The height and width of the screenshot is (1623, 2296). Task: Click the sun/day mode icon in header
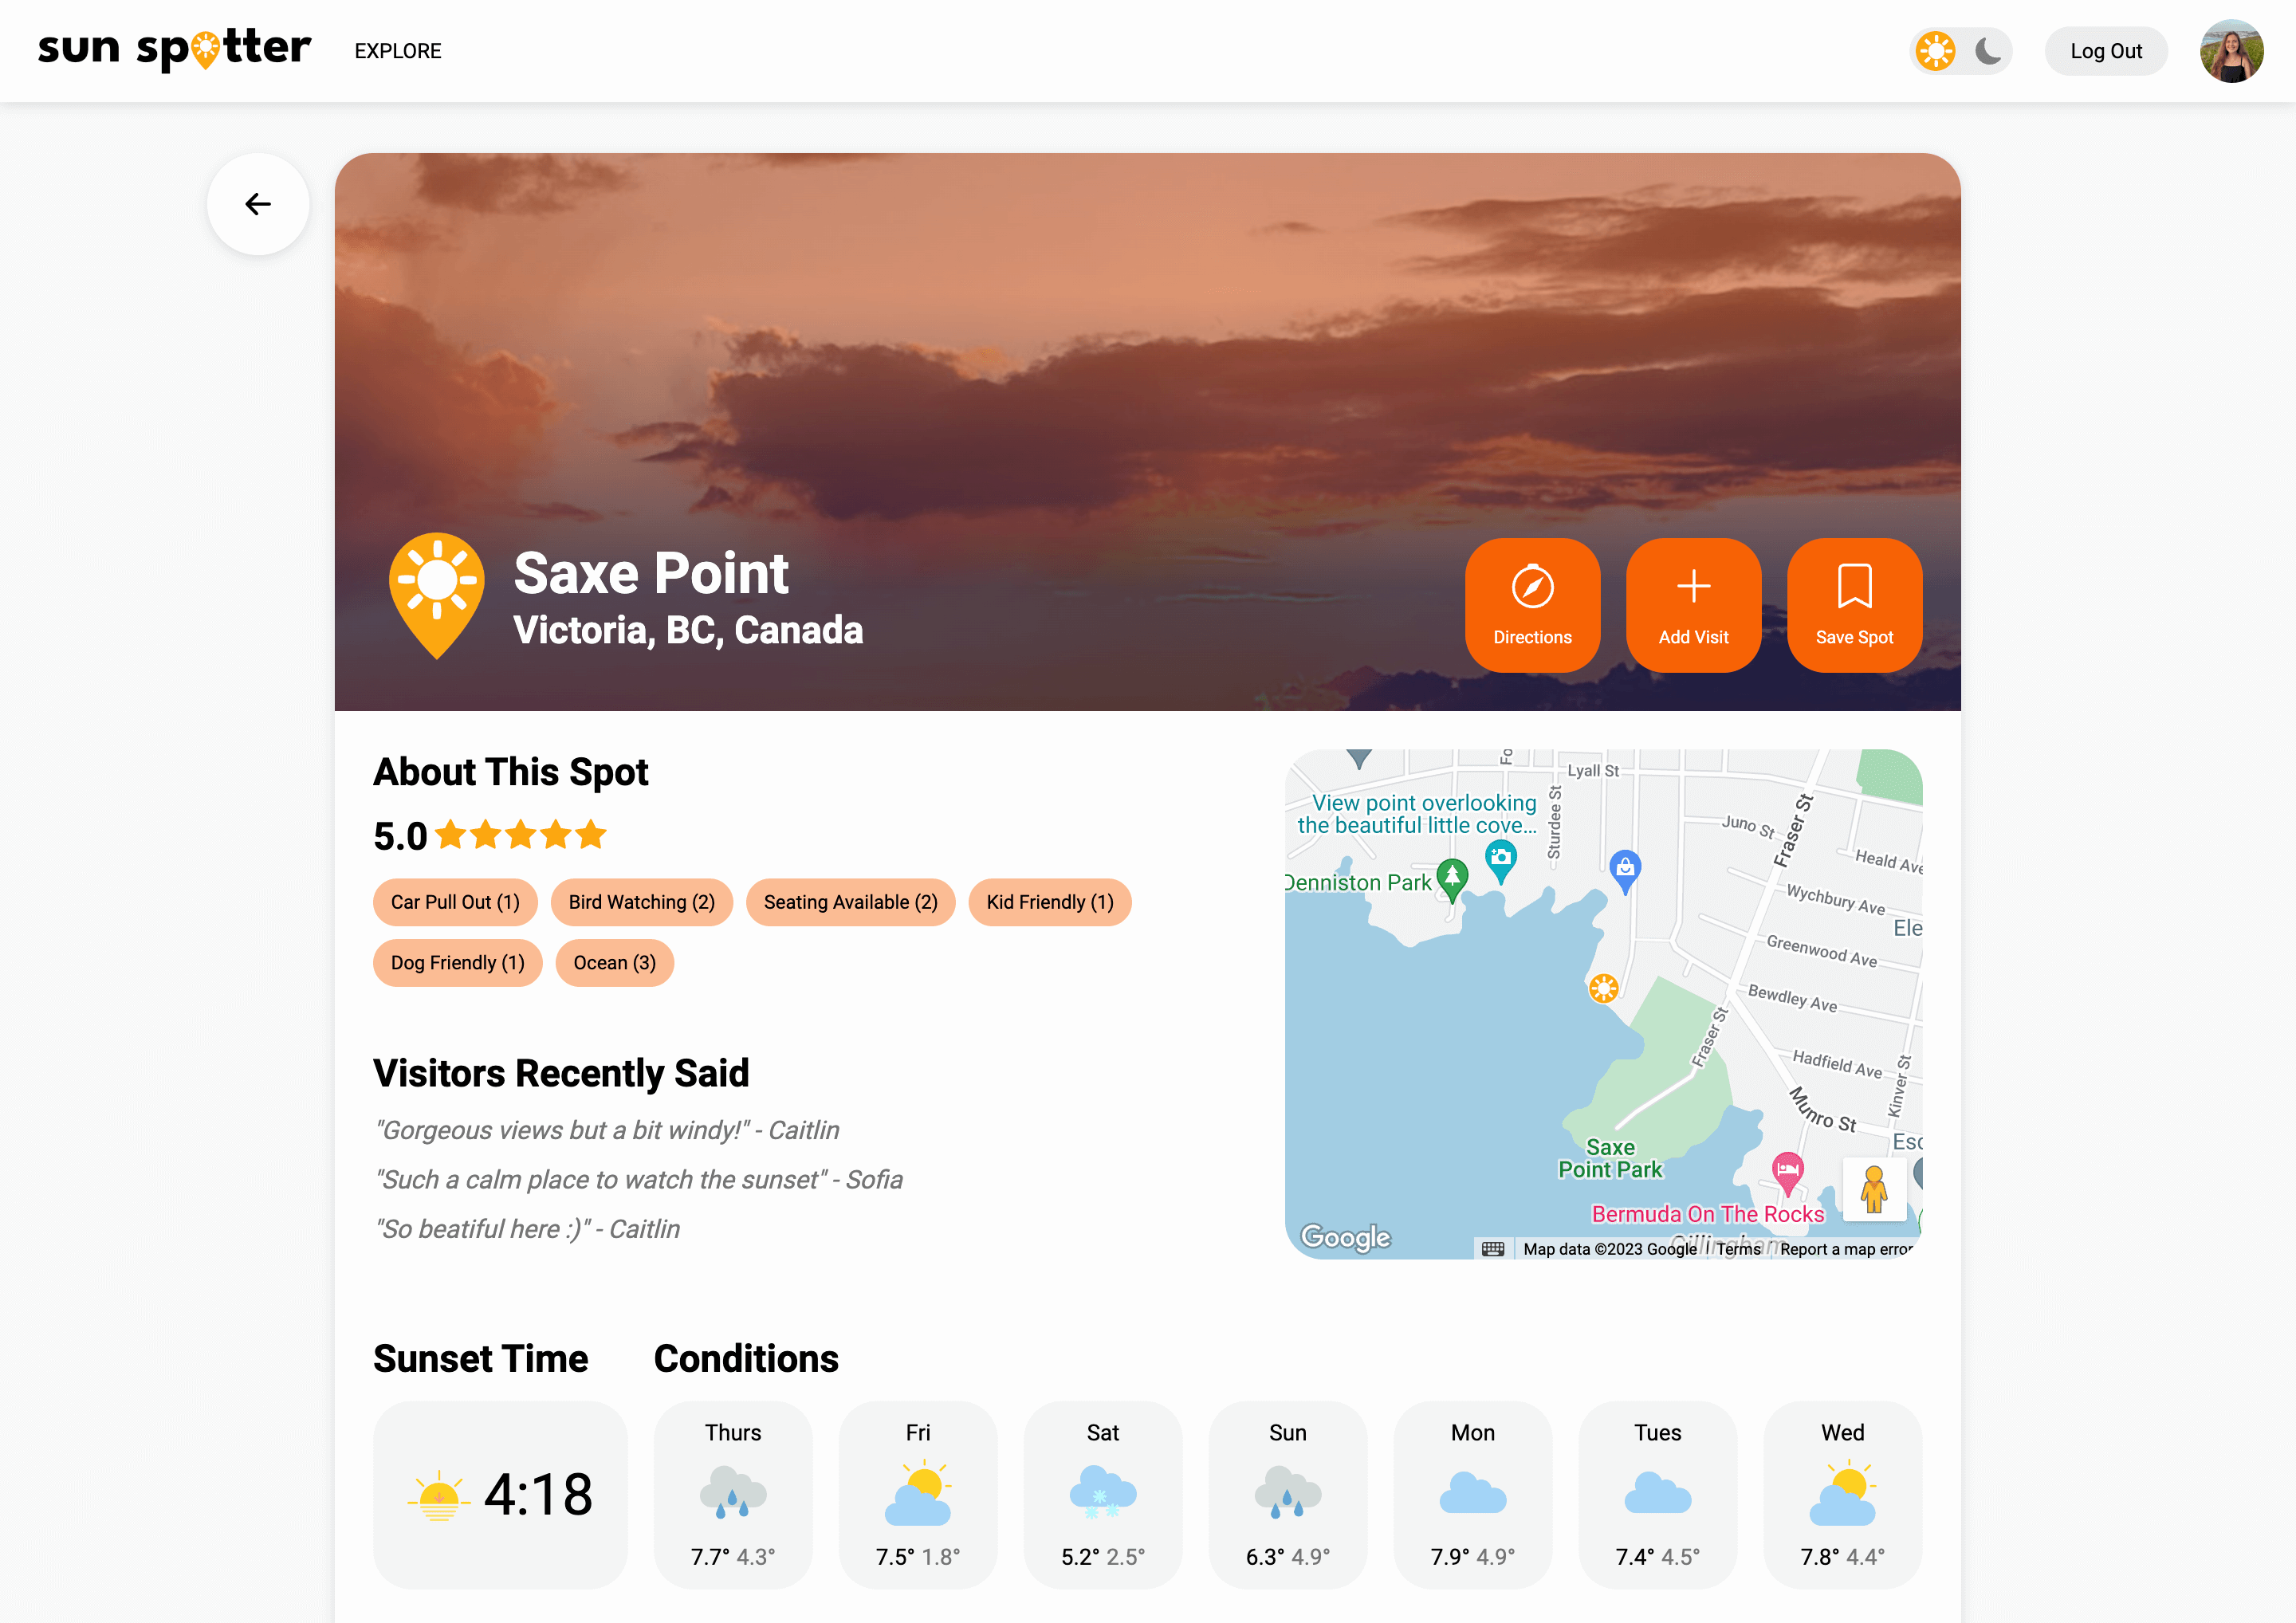point(1936,51)
